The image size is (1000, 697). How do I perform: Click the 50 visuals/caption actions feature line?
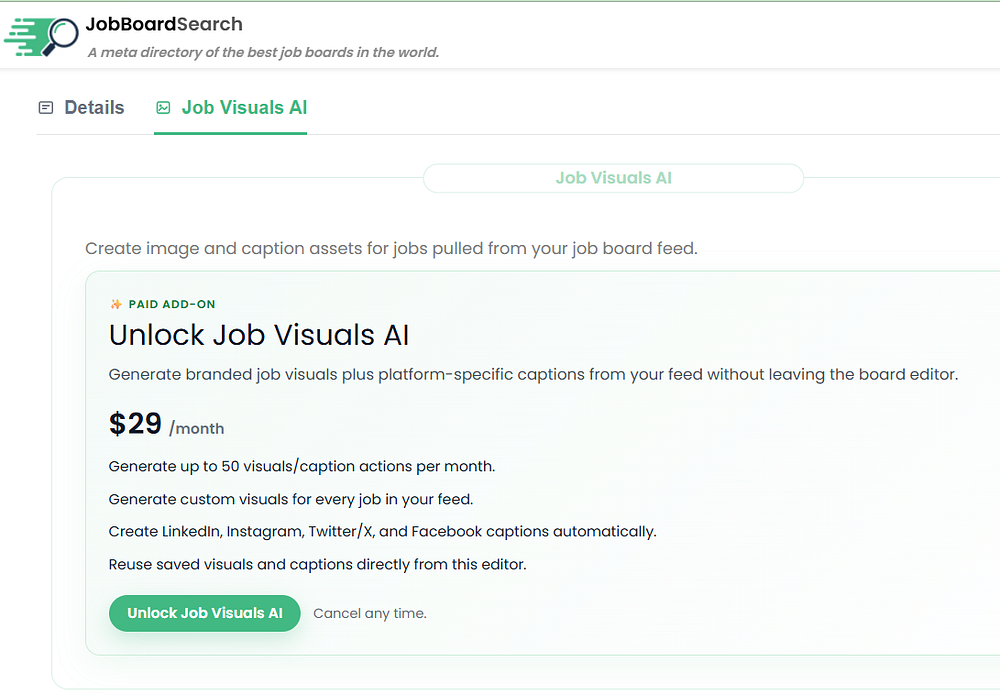coord(302,466)
